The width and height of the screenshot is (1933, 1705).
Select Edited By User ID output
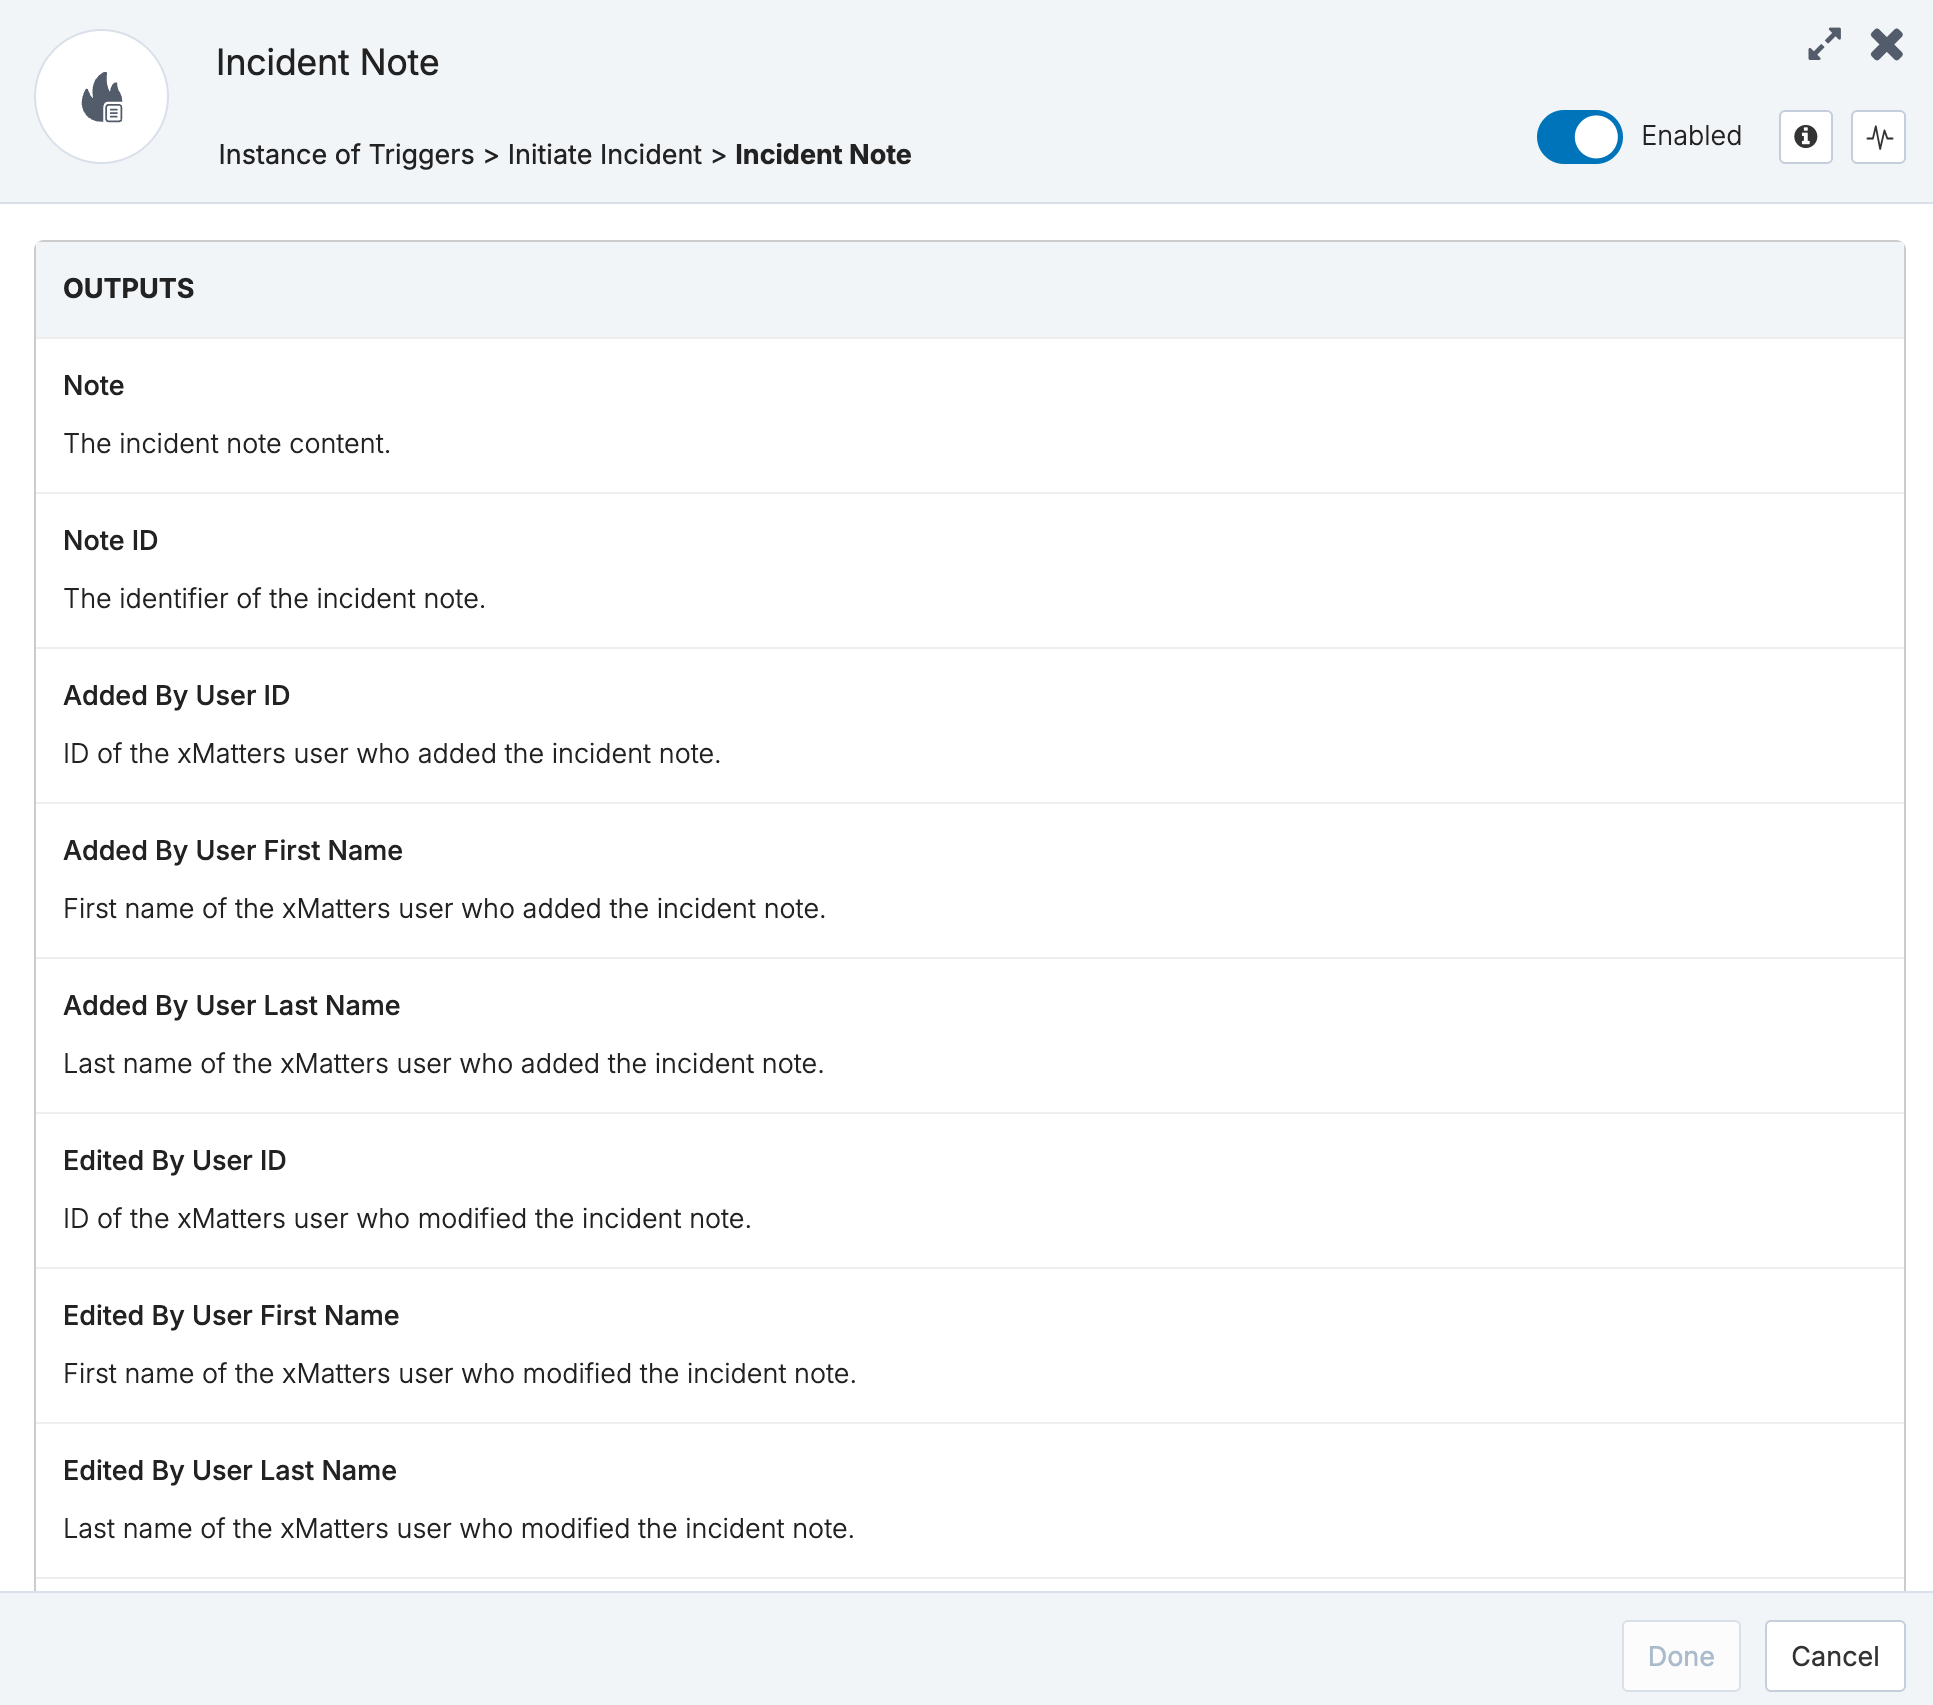point(970,1190)
